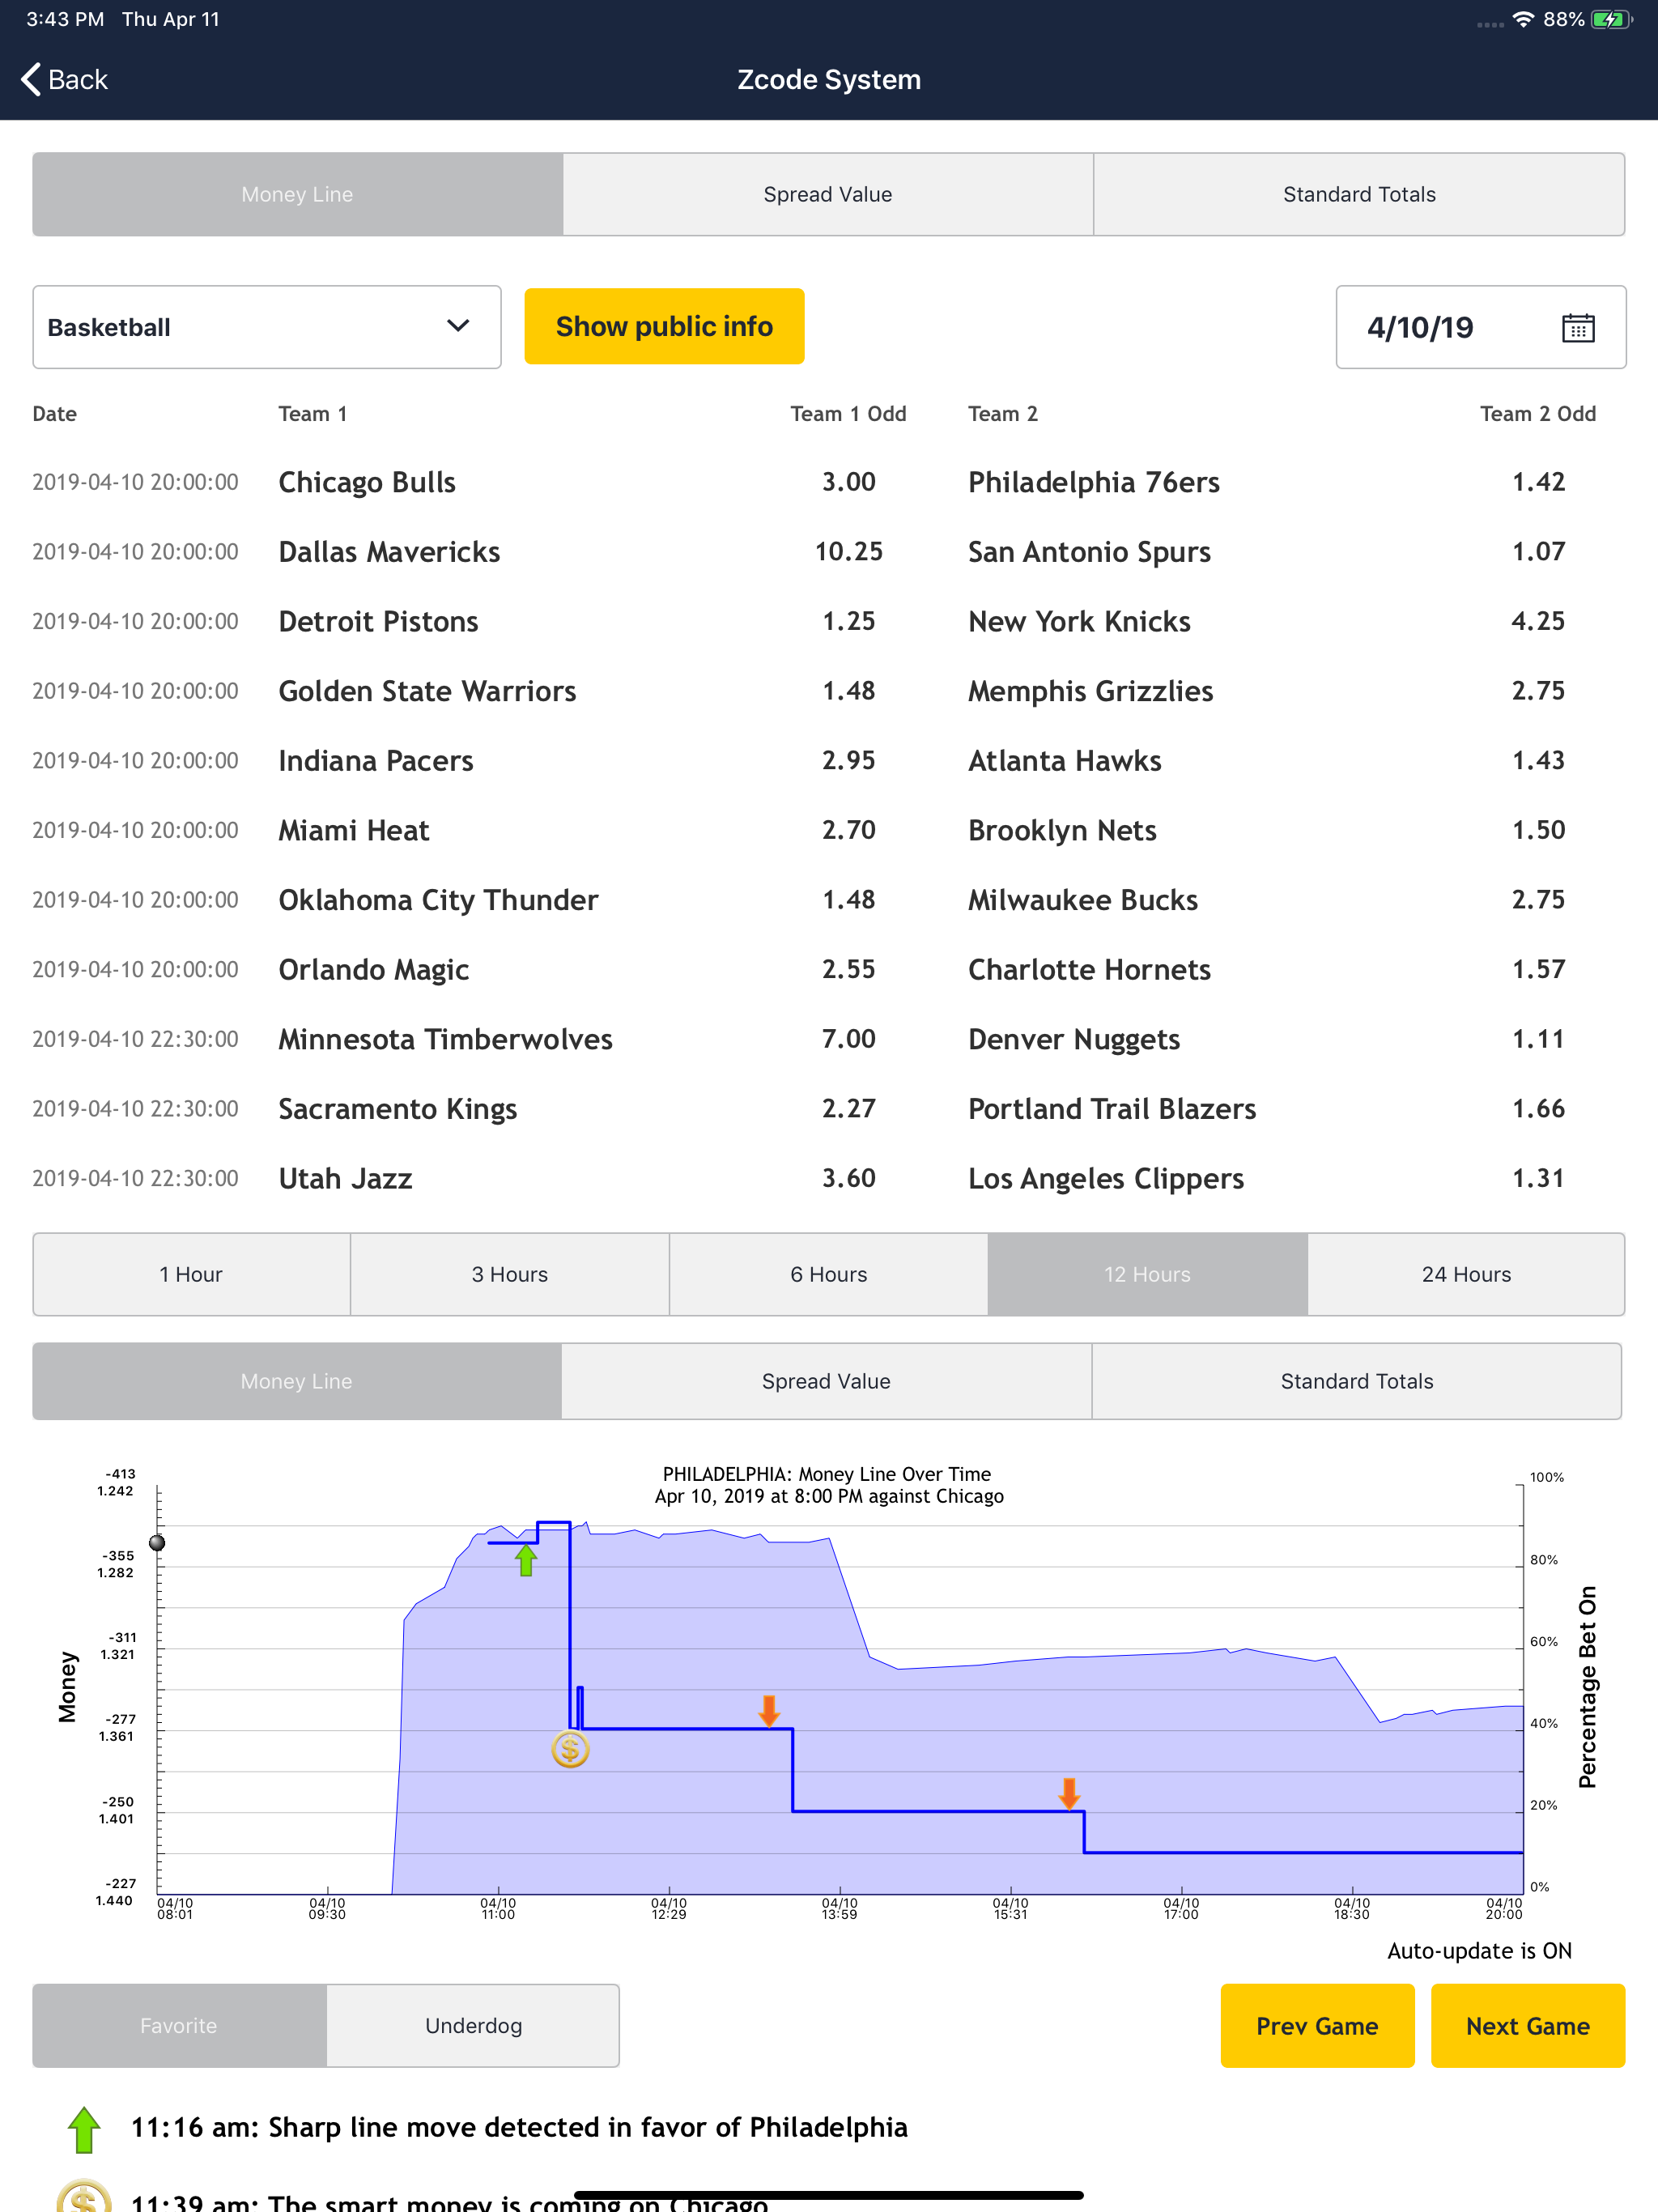Select the Golden State Warriors team name

coord(427,691)
